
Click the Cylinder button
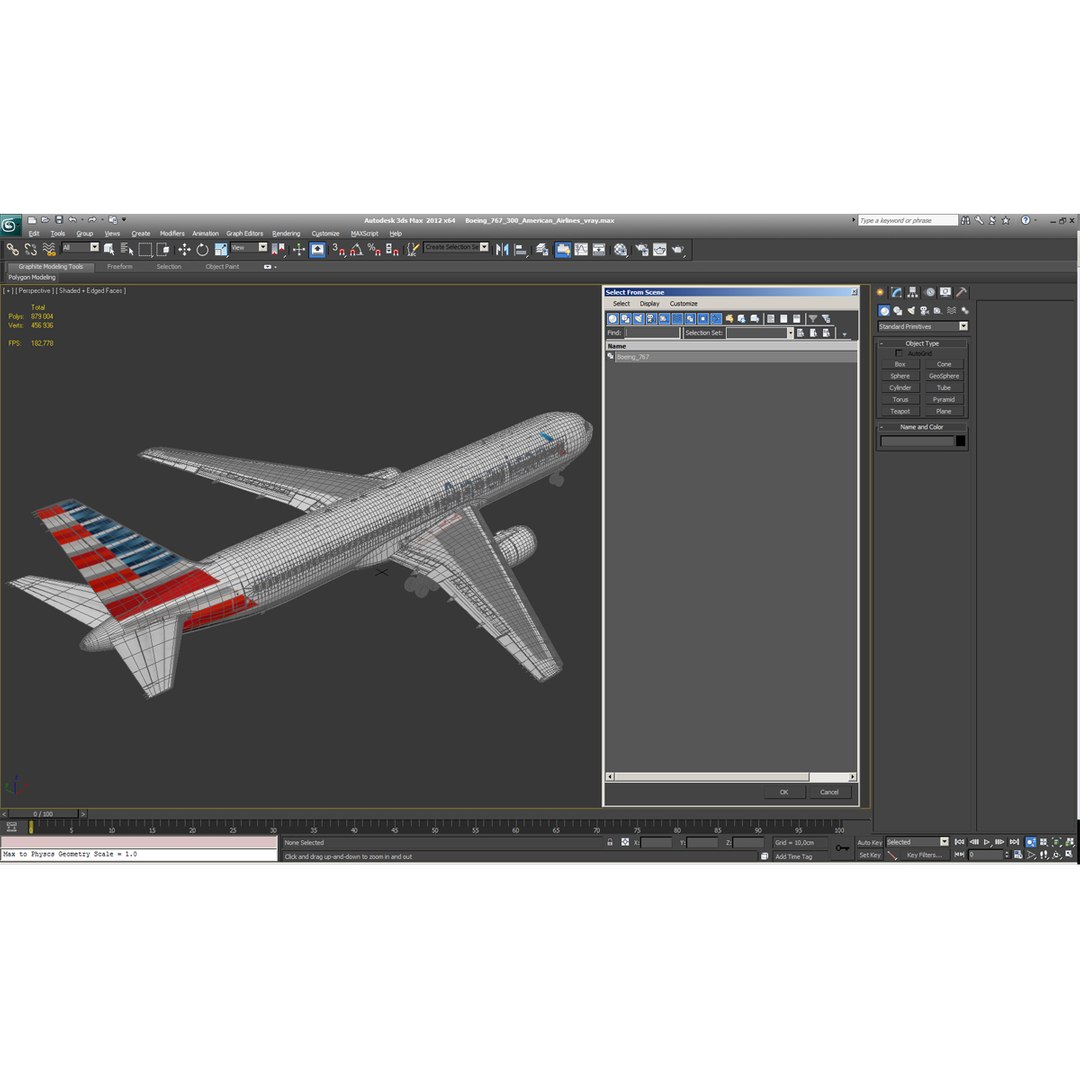click(900, 388)
